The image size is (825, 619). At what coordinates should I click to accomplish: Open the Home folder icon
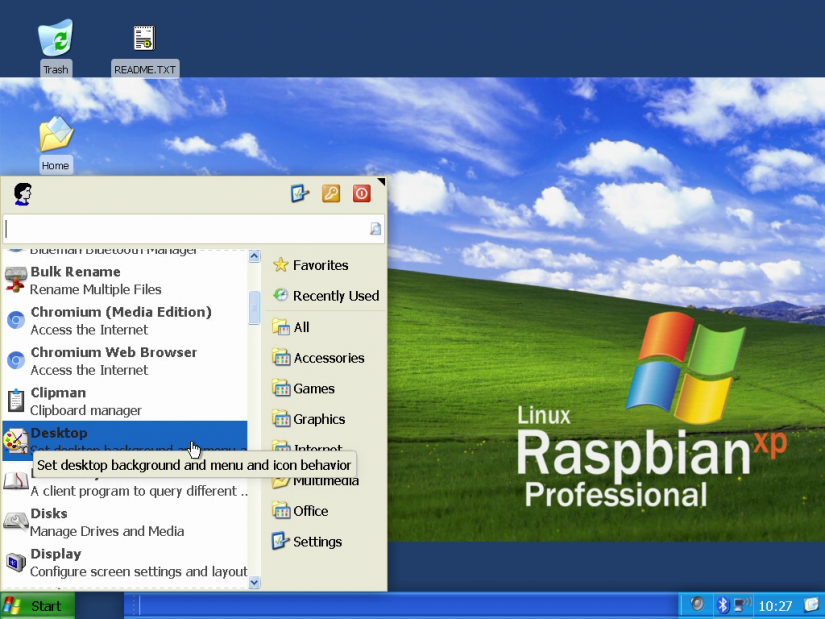click(55, 136)
